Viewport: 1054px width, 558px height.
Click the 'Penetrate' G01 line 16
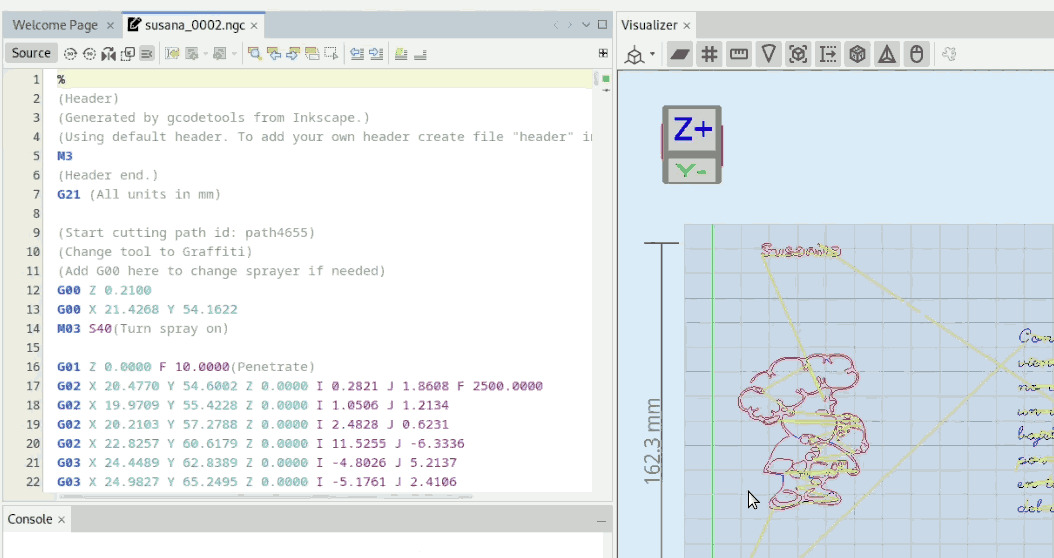point(186,367)
